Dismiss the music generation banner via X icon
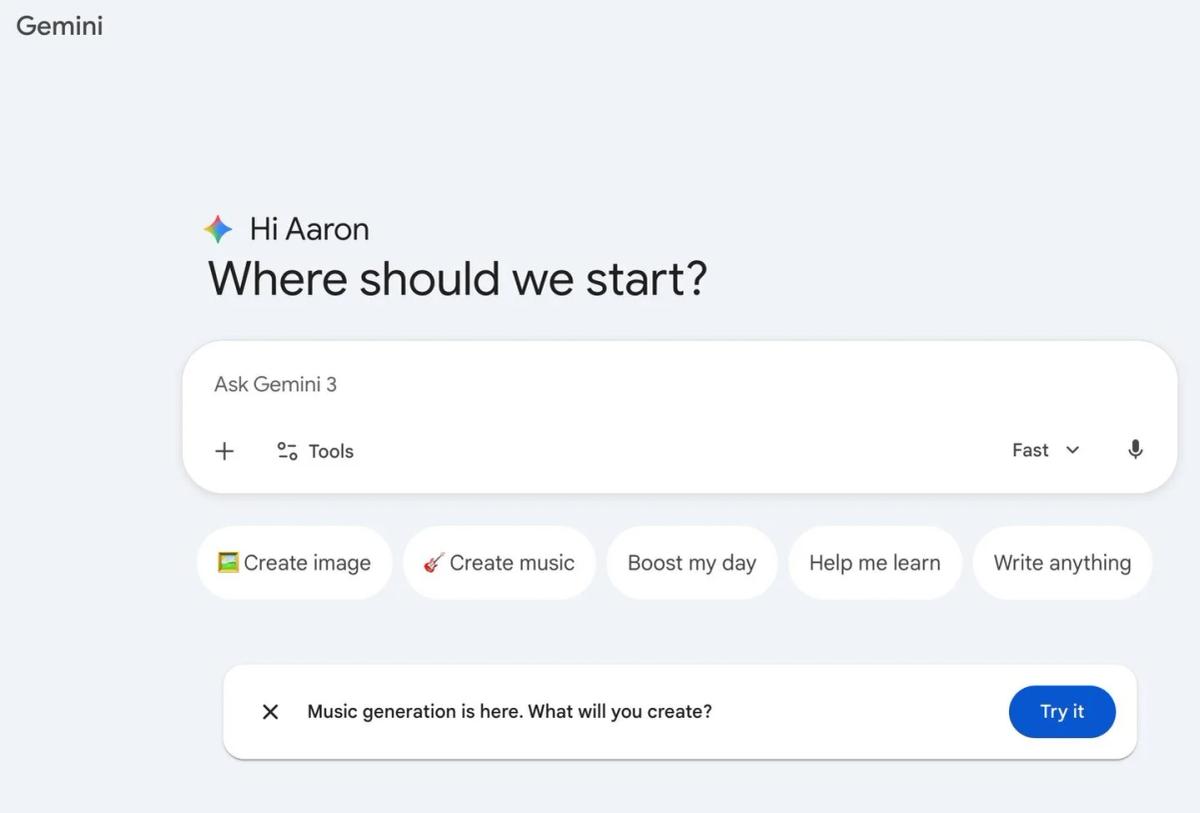The image size is (1200, 813). tap(269, 711)
